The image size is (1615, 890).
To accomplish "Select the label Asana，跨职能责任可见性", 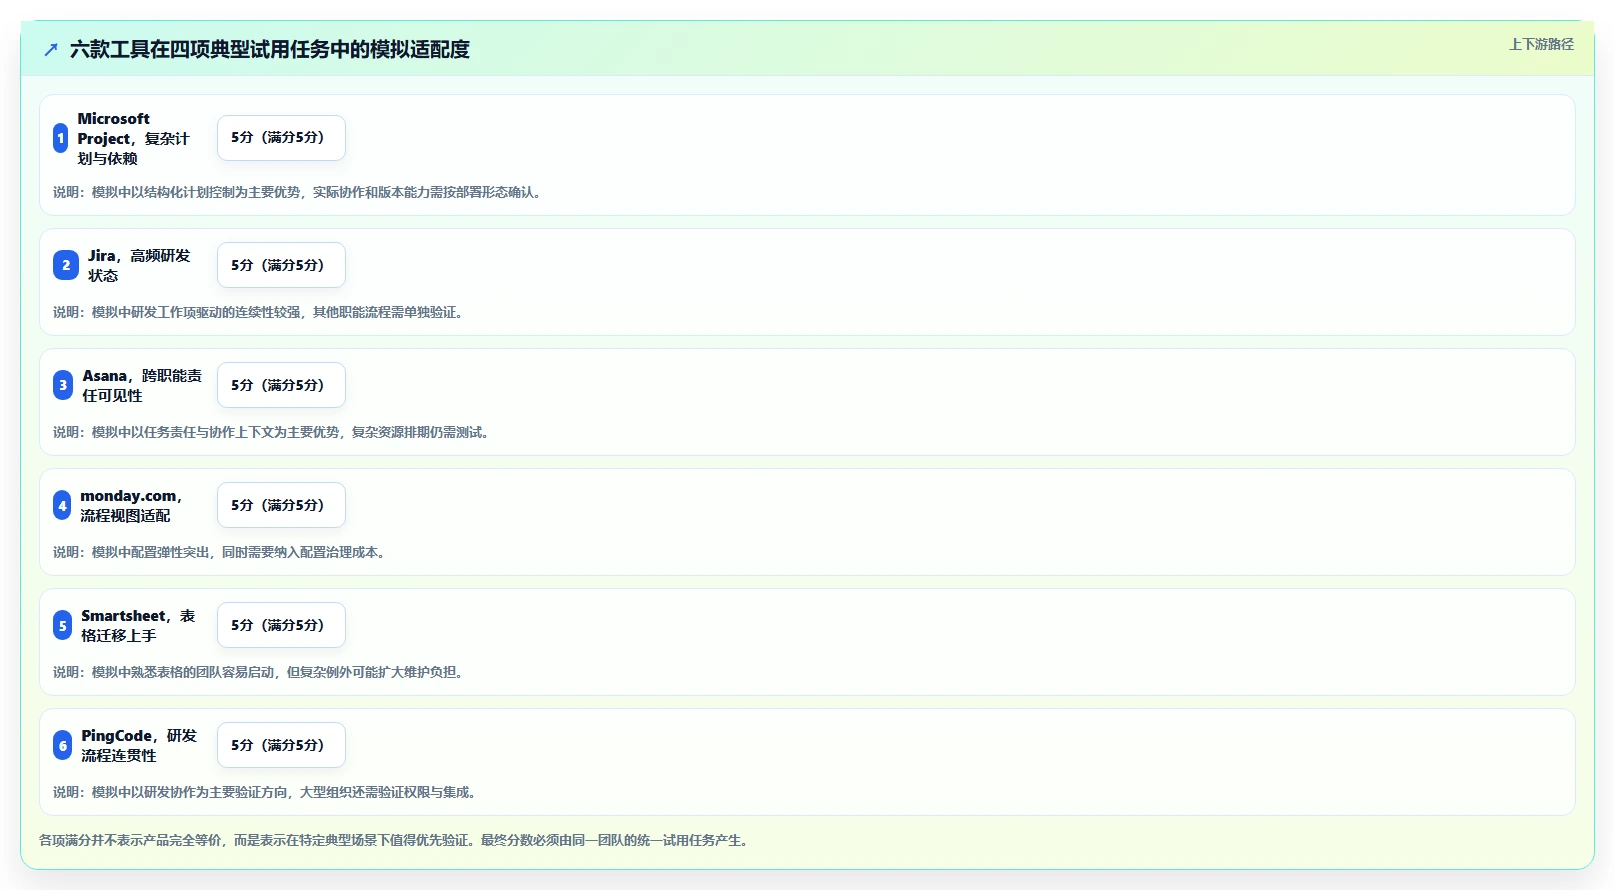I will (142, 385).
